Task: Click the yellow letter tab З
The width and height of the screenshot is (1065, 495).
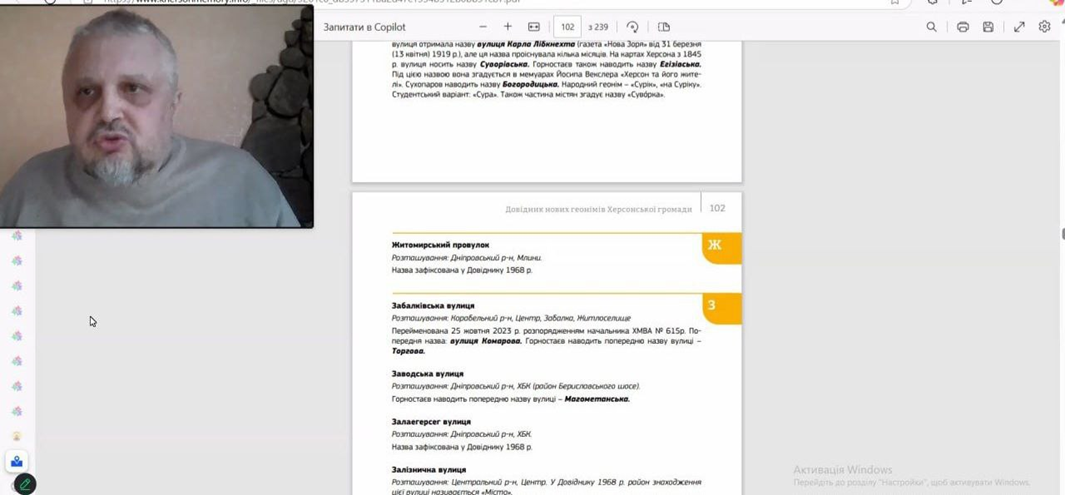Action: (721, 309)
